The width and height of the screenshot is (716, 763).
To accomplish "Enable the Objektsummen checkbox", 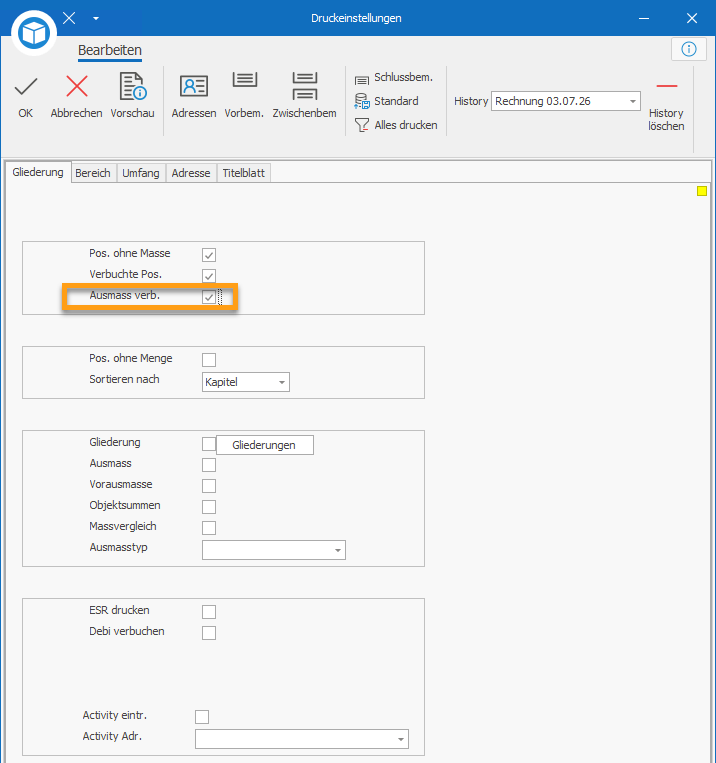I will point(209,507).
